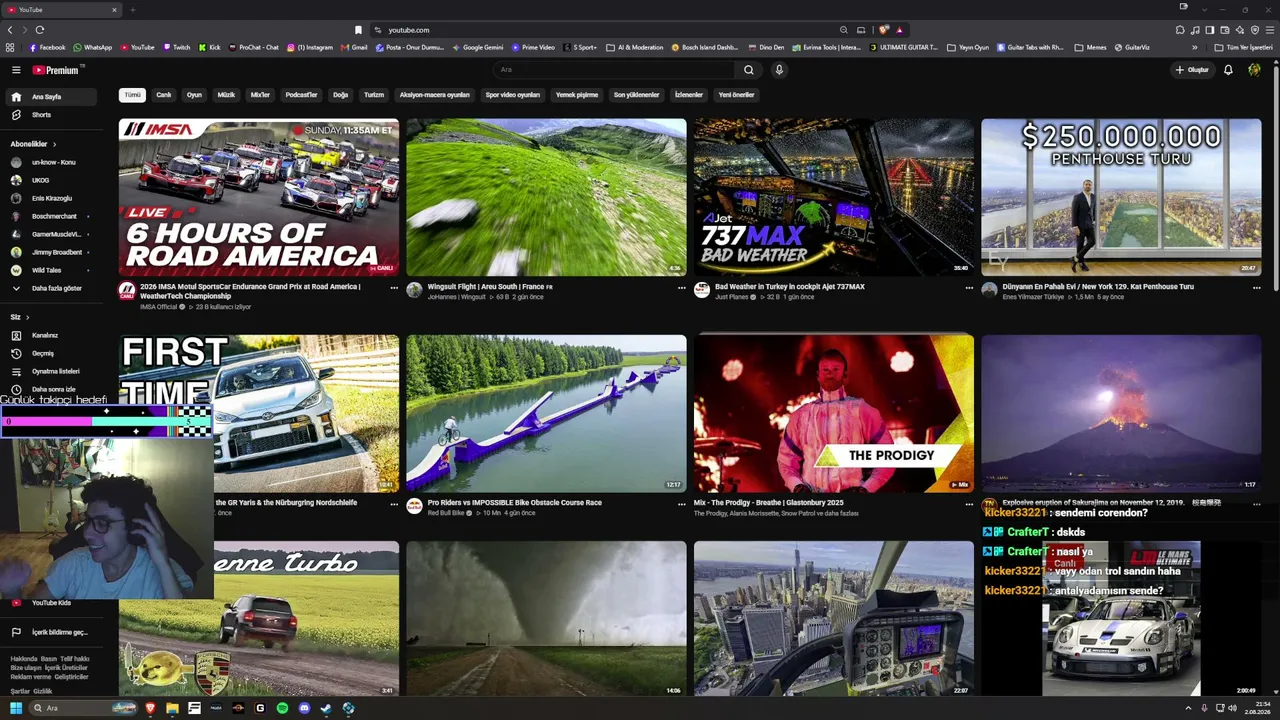Open the Windows Start menu
1280x720 pixels.
16,708
